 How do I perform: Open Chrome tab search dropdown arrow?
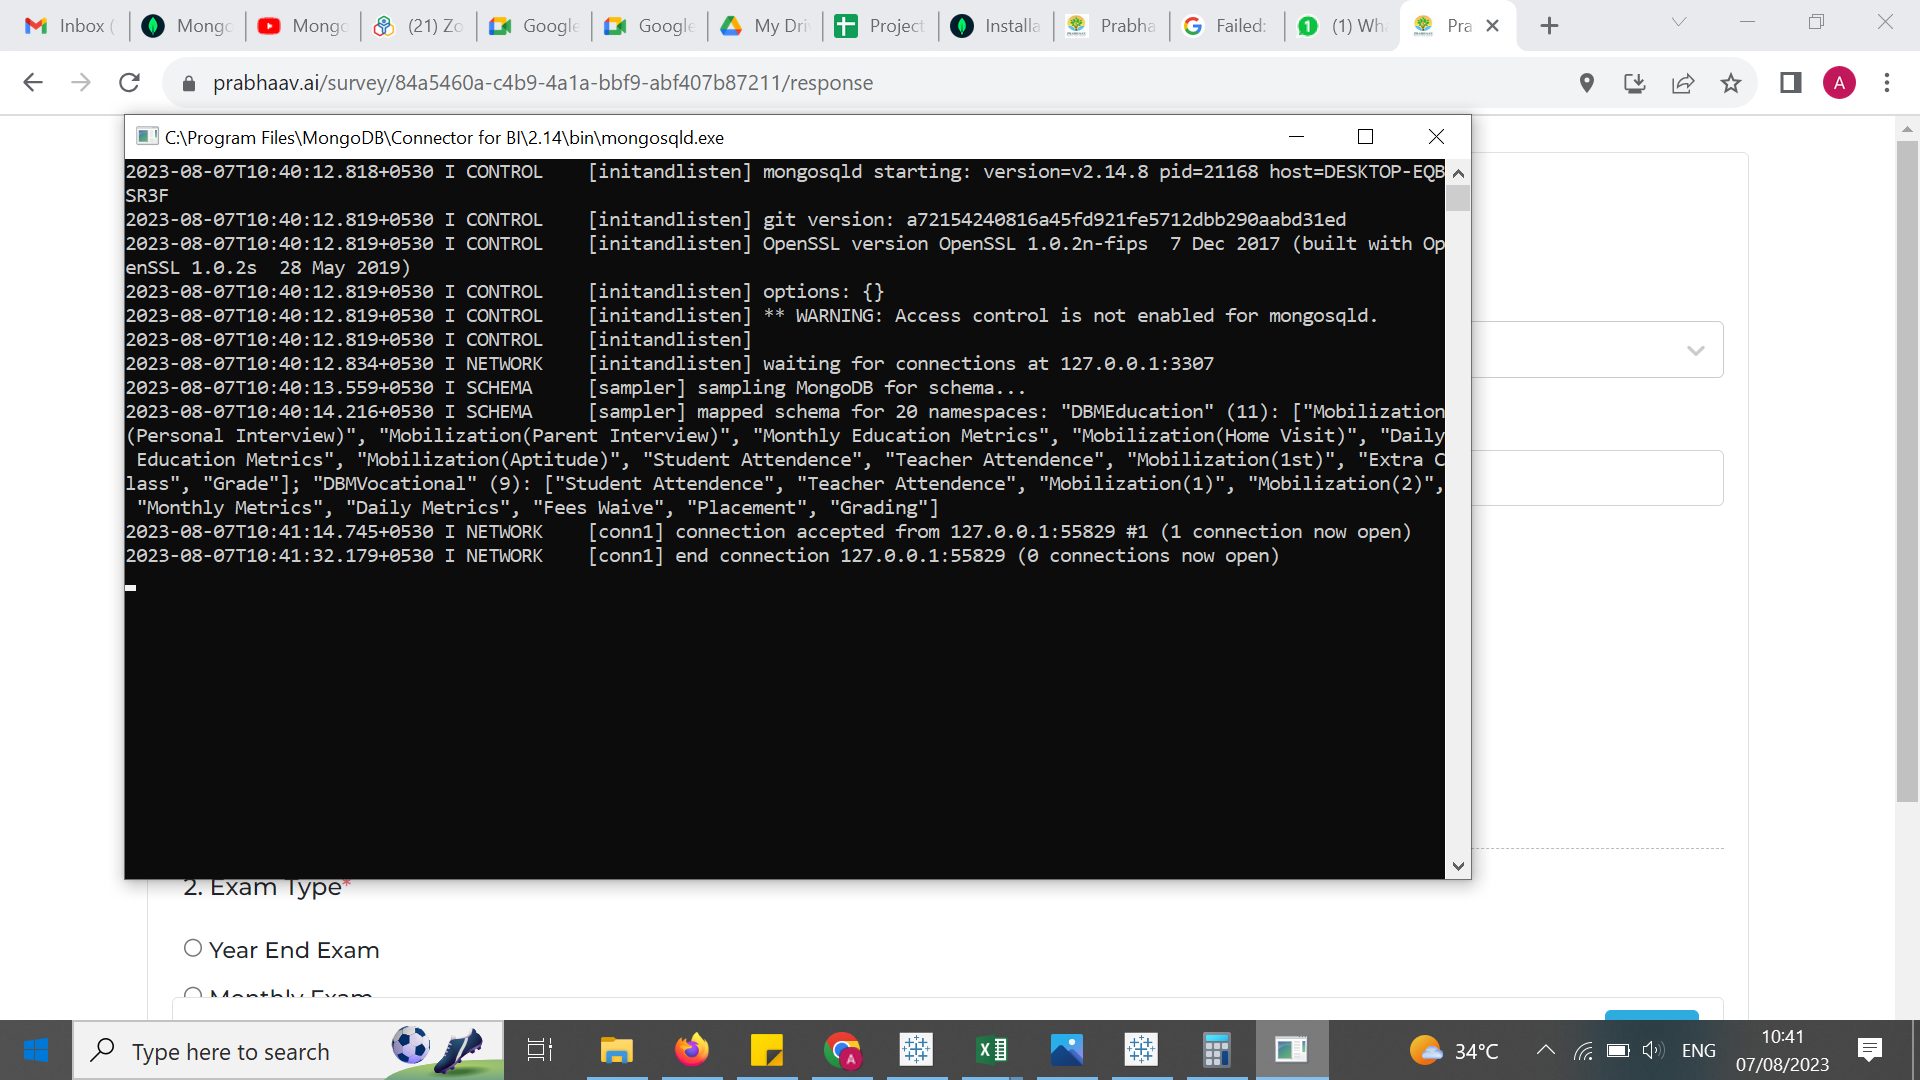pos(1679,23)
